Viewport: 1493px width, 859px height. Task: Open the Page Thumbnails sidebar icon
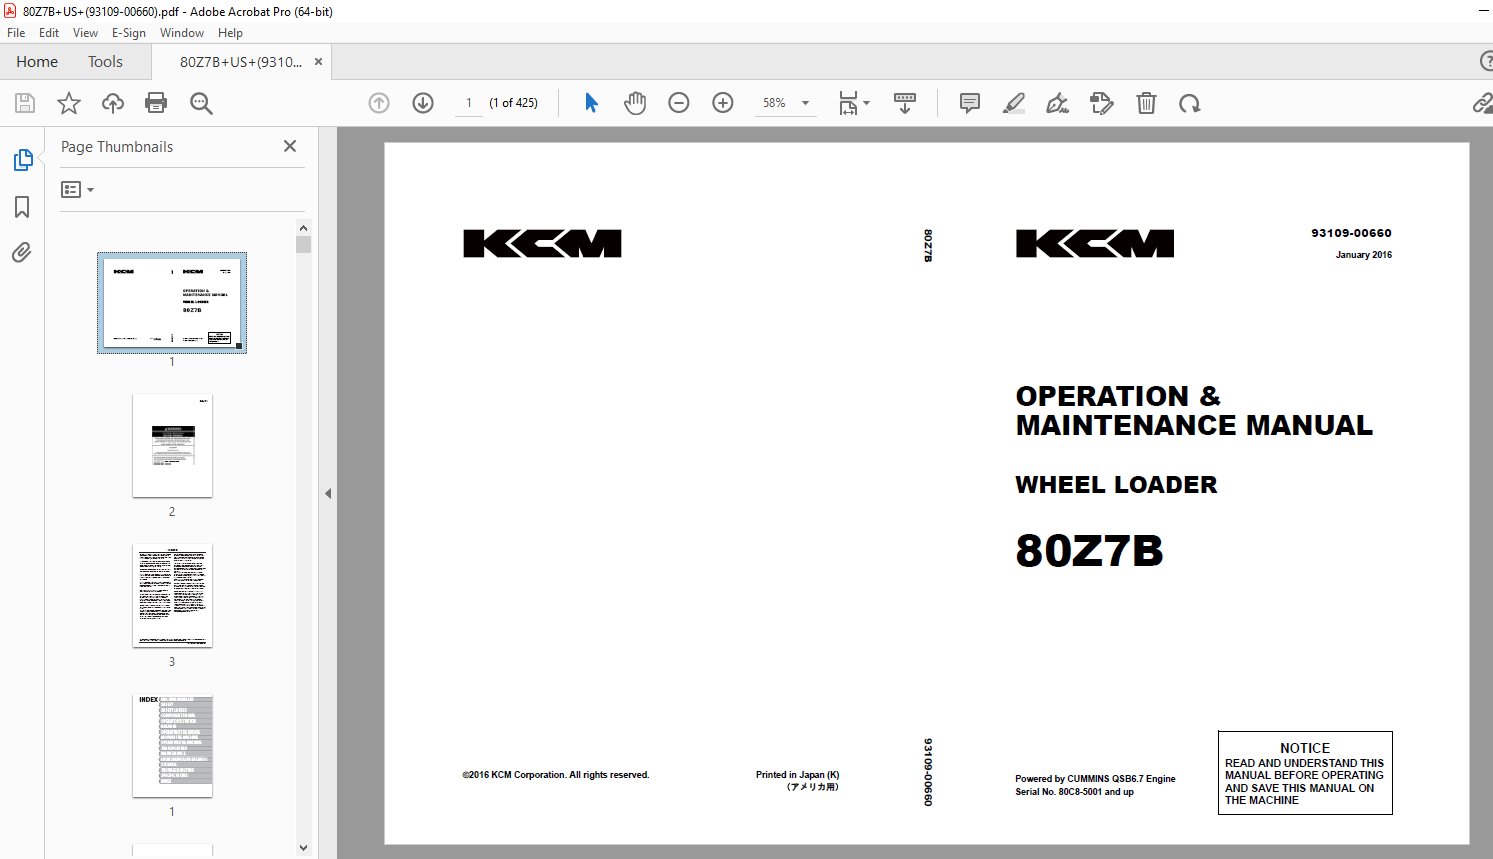tap(22, 160)
